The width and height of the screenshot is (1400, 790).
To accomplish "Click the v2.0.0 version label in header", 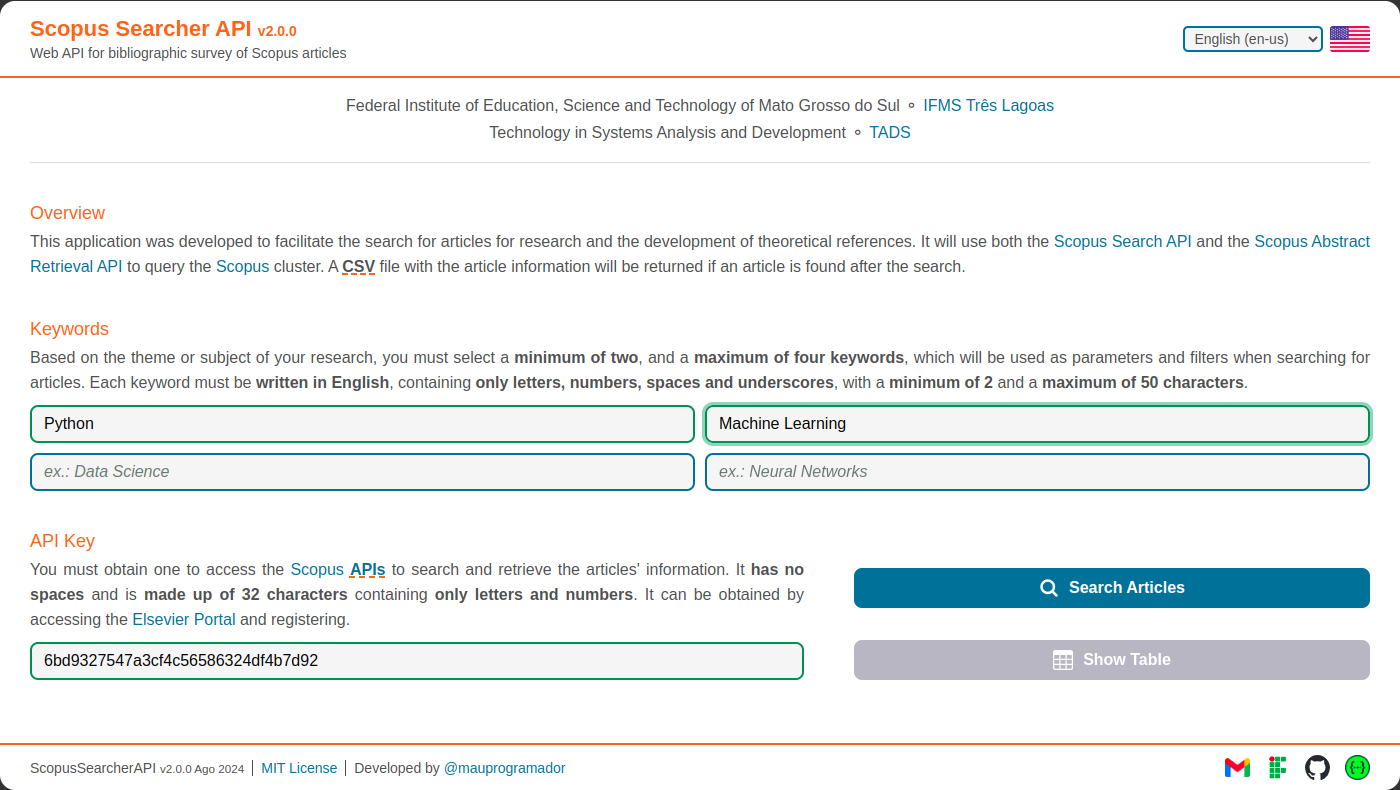I will coord(277,31).
